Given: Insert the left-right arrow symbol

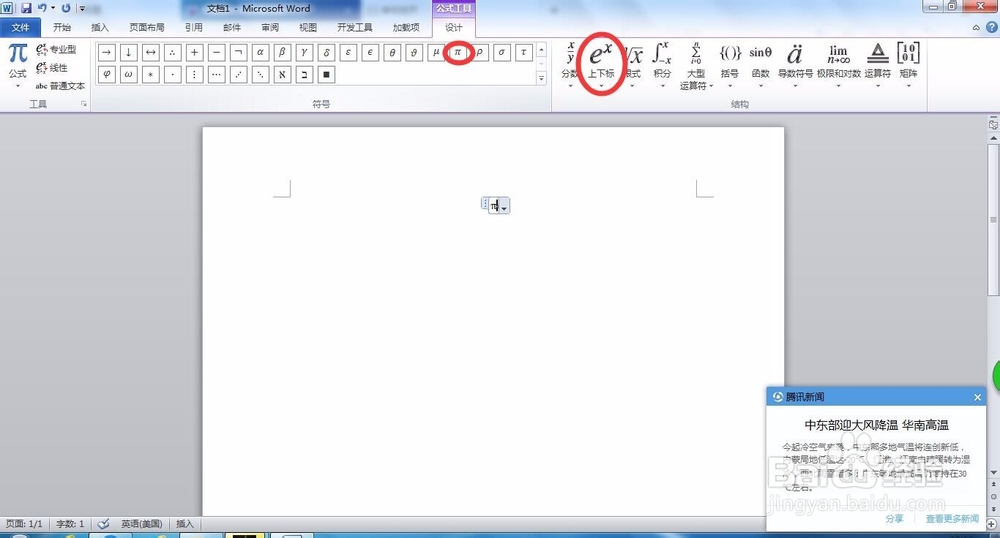Looking at the screenshot, I should pyautogui.click(x=151, y=53).
